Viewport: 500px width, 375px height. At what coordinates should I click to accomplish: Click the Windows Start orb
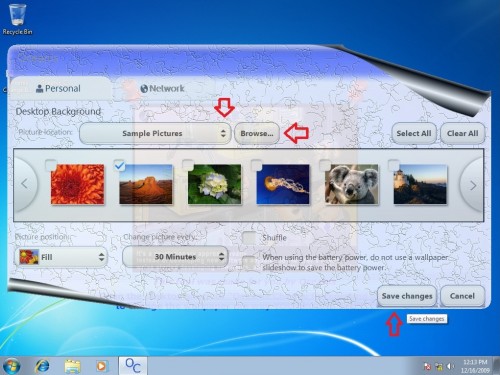click(x=11, y=366)
